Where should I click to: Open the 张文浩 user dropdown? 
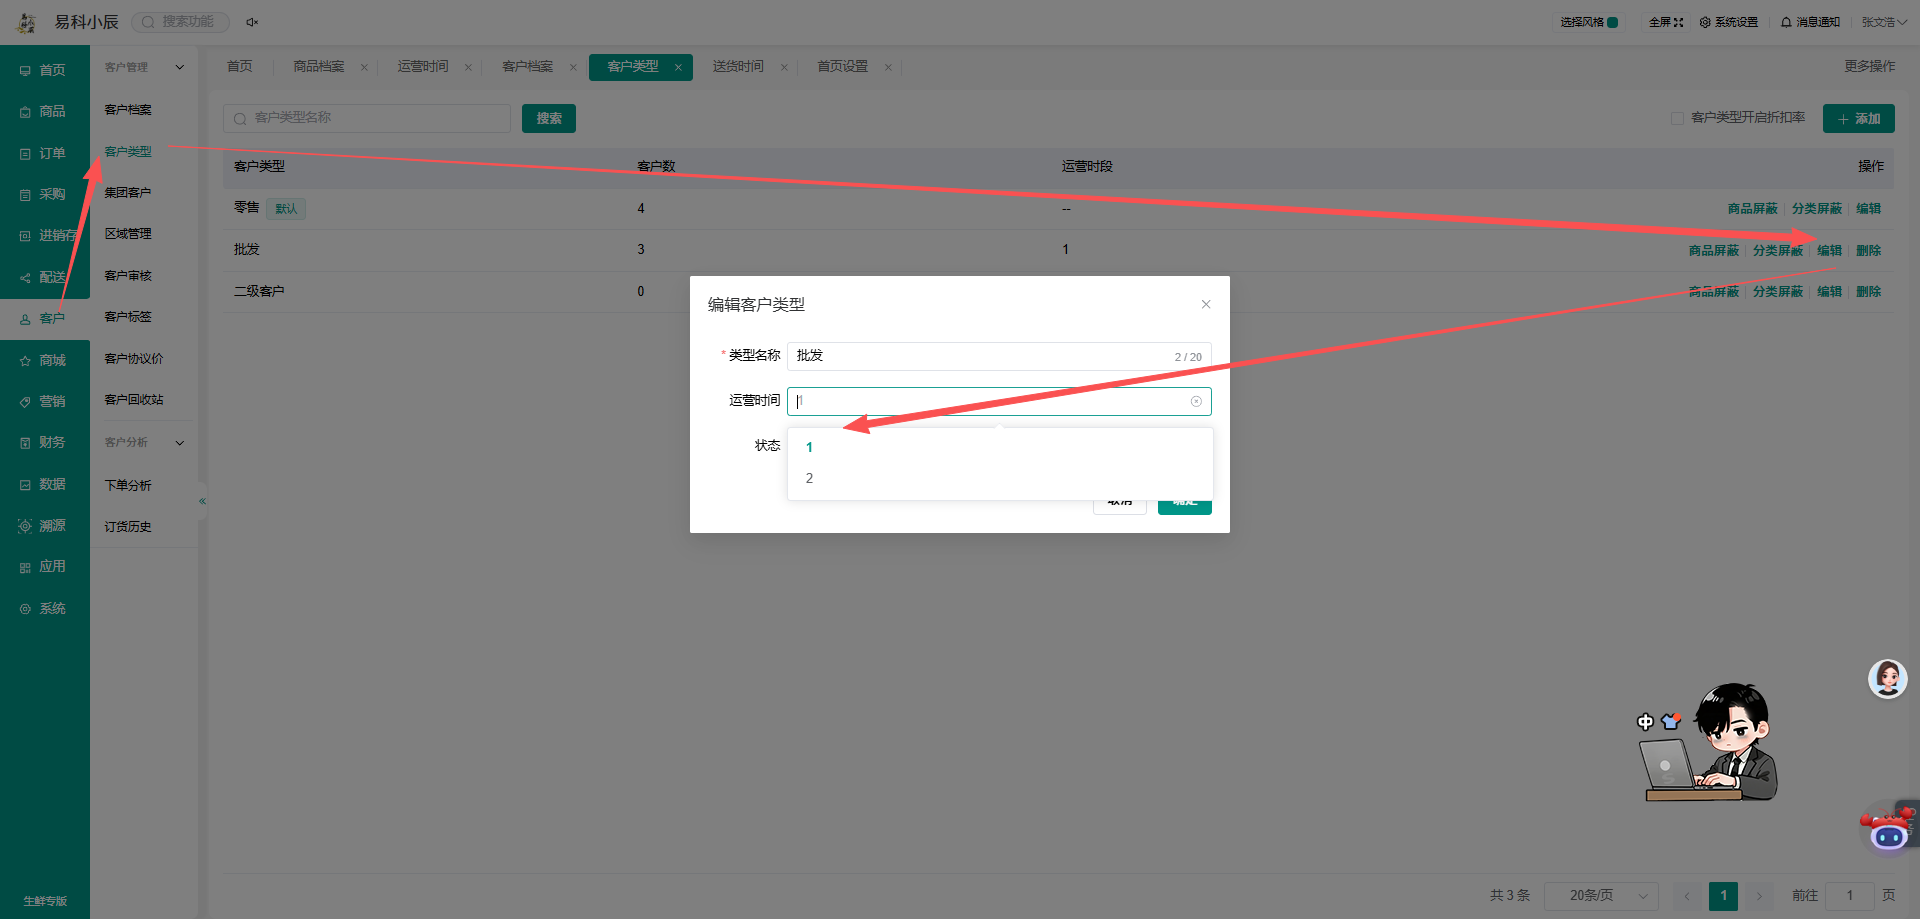point(1884,22)
